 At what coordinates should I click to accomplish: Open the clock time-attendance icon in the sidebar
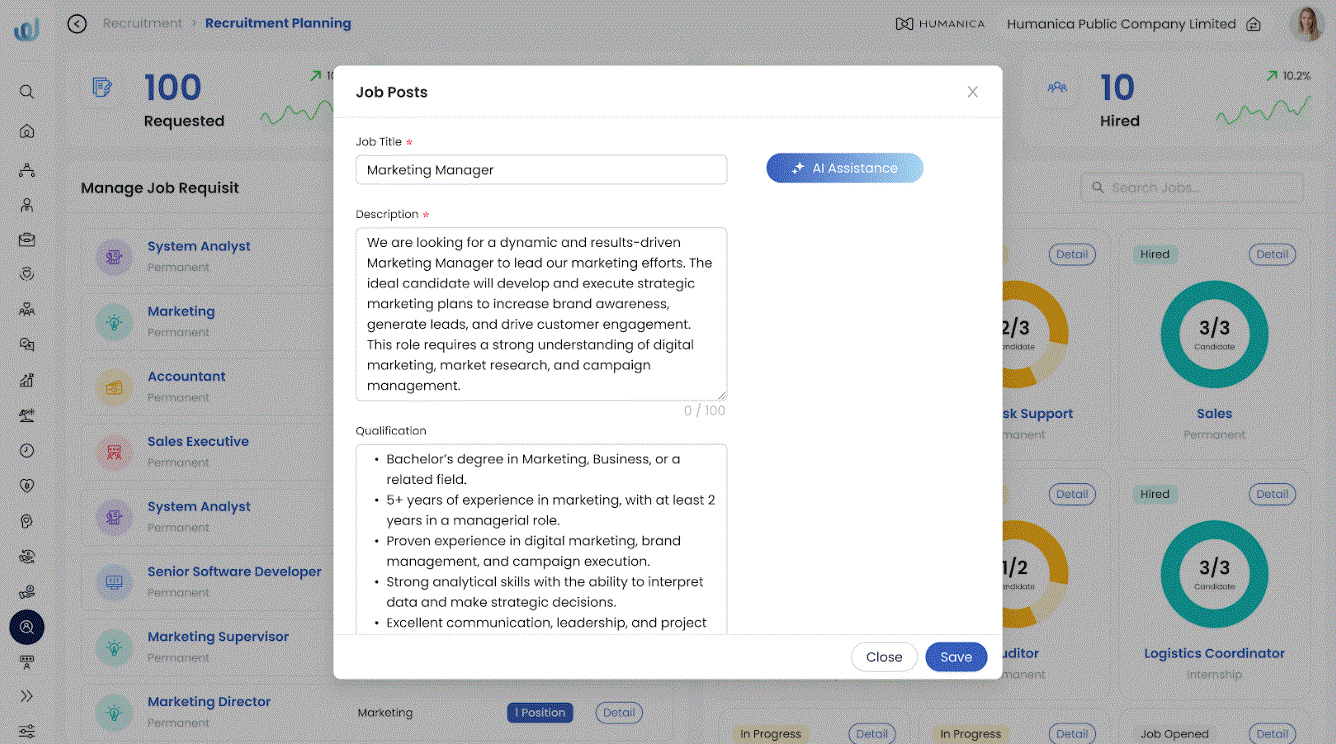coord(27,449)
